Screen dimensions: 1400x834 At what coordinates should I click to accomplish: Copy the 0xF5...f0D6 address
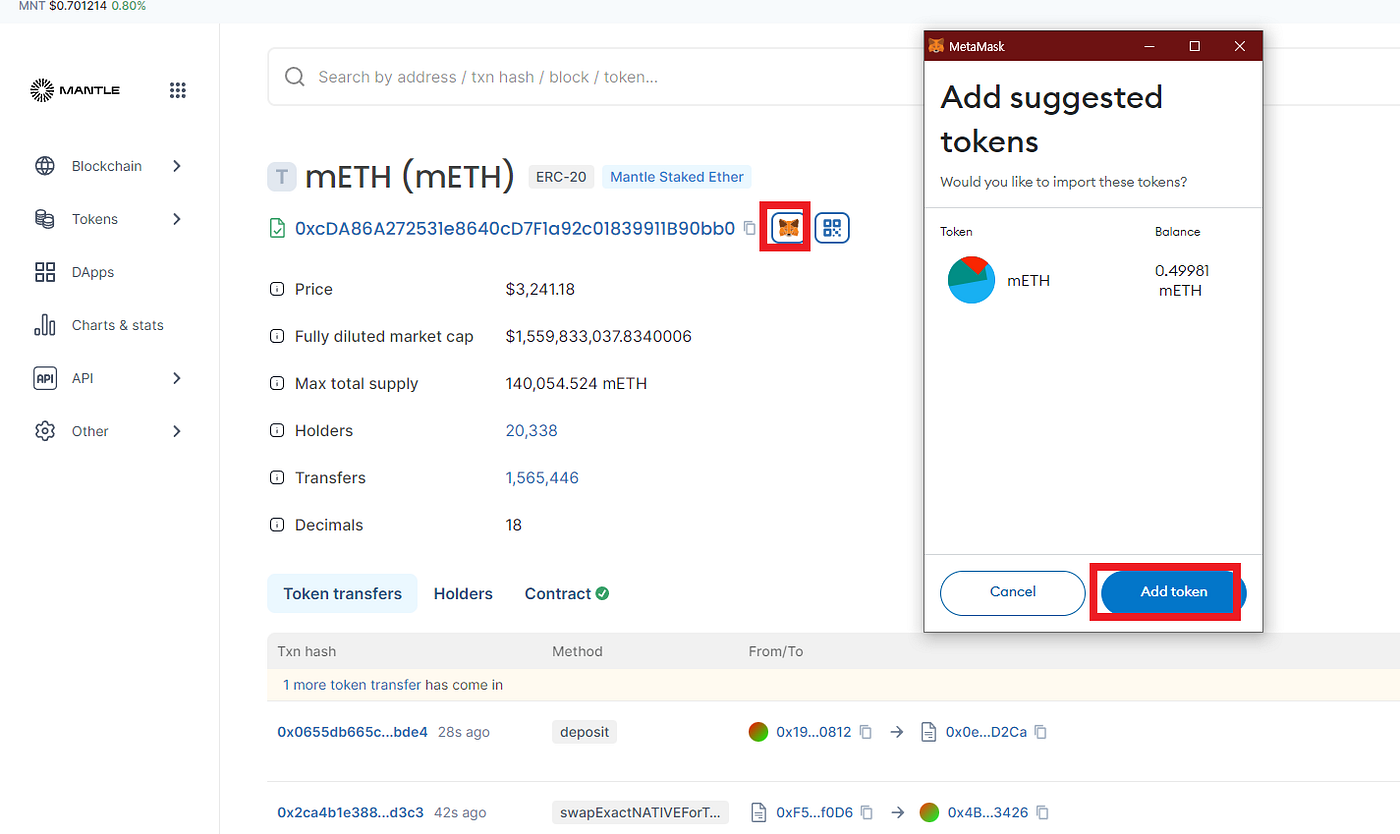click(867, 812)
